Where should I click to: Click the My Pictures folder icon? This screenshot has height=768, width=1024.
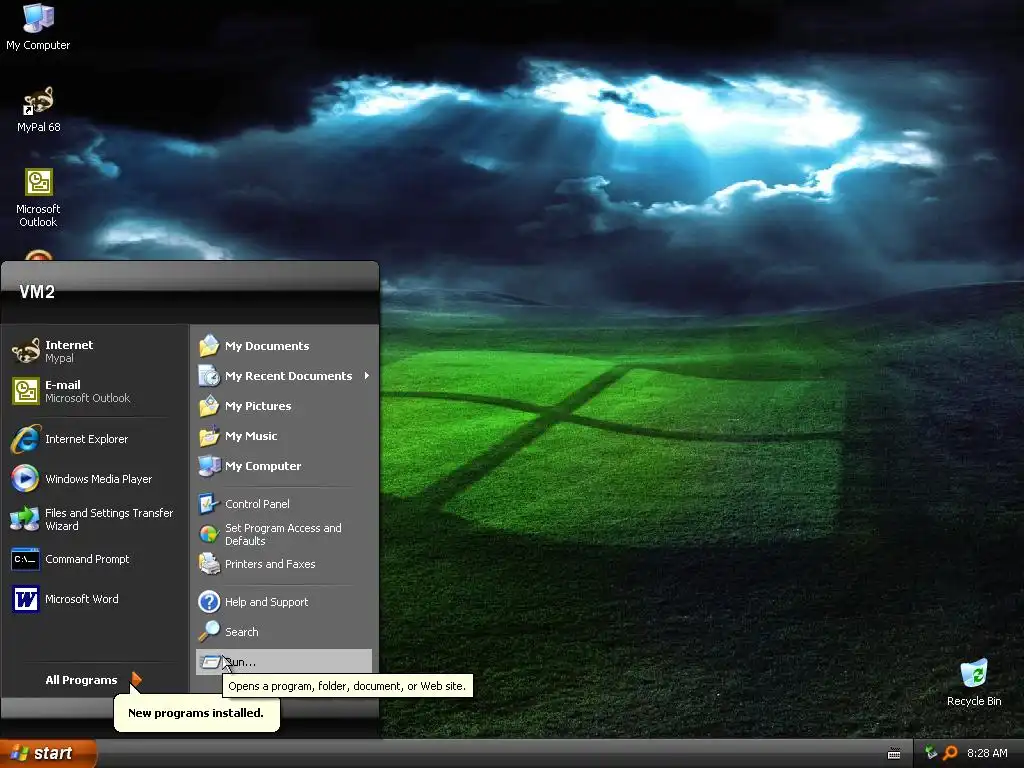[x=209, y=406]
